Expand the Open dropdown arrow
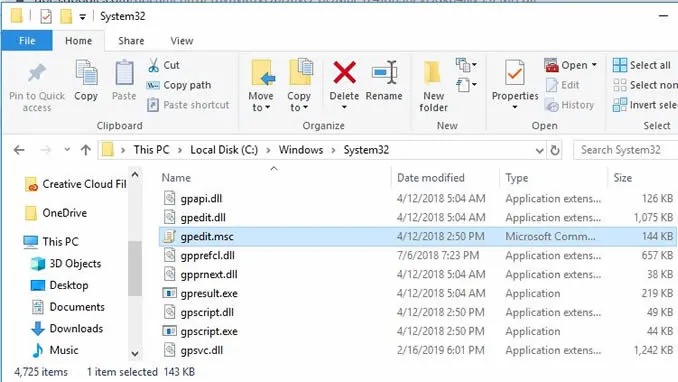Image resolution: width=678 pixels, height=382 pixels. (x=595, y=65)
